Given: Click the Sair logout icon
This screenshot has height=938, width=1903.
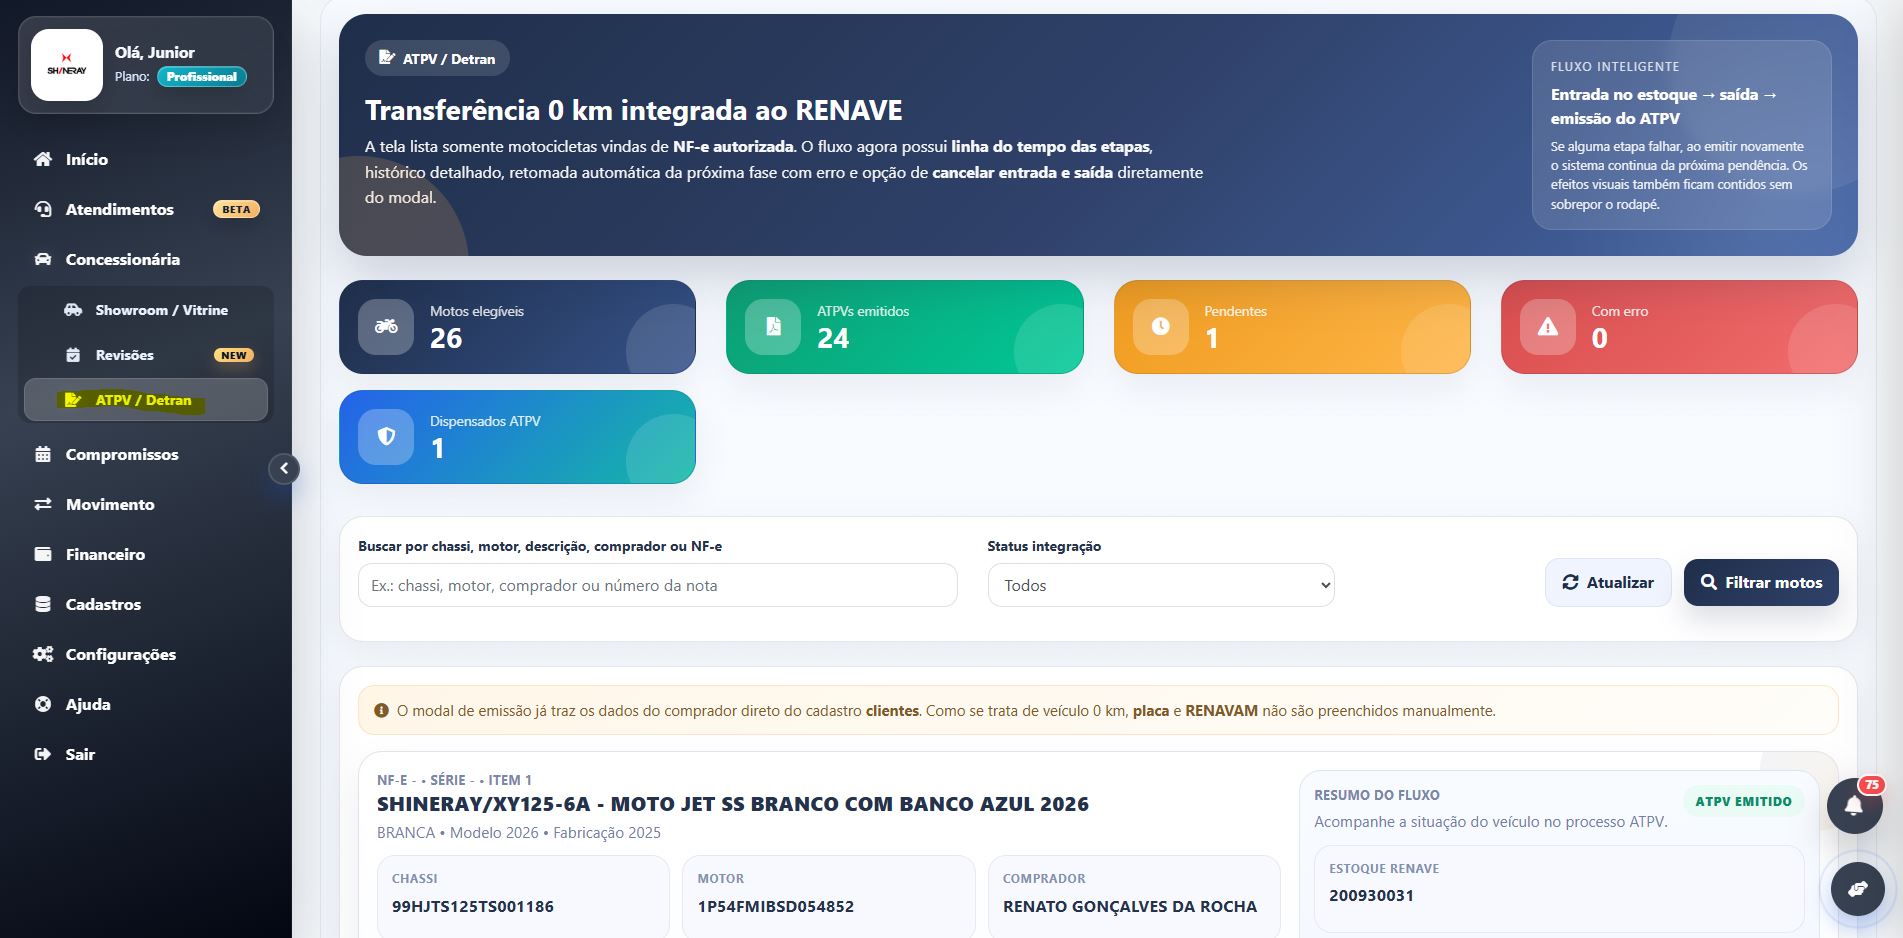Looking at the screenshot, I should 43,754.
